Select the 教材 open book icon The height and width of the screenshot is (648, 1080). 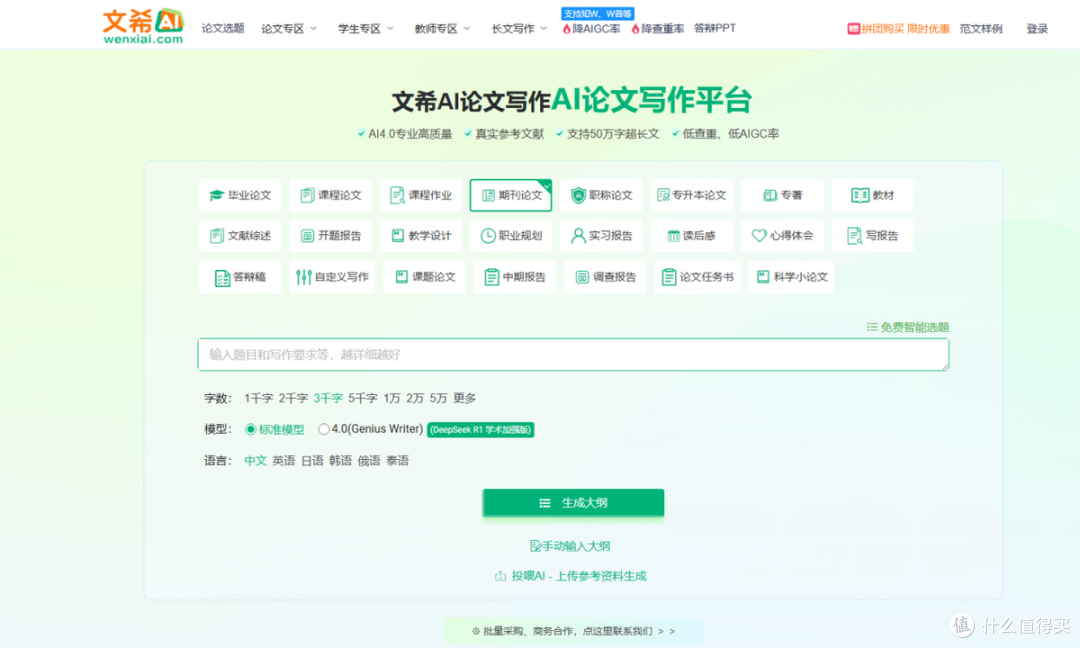pyautogui.click(x=860, y=196)
